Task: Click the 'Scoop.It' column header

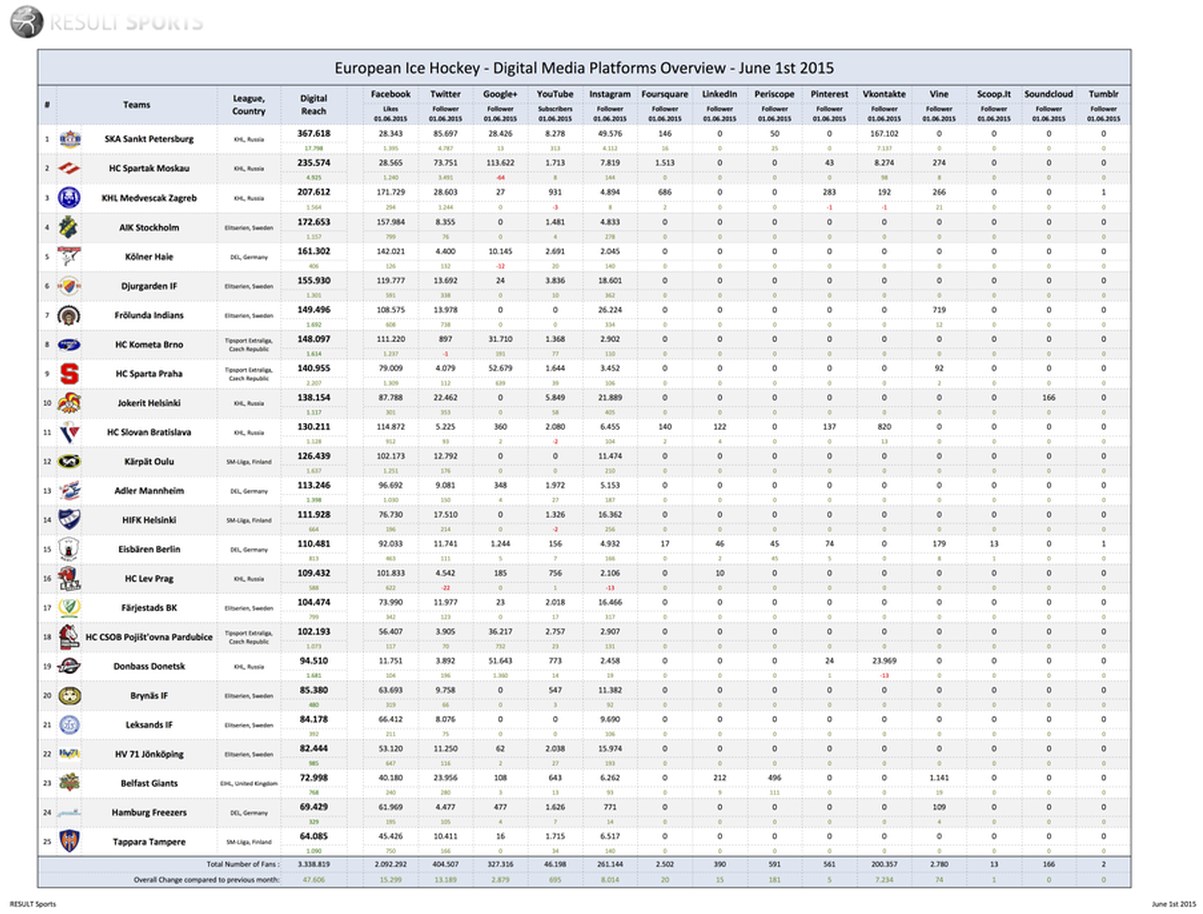Action: click(x=994, y=94)
